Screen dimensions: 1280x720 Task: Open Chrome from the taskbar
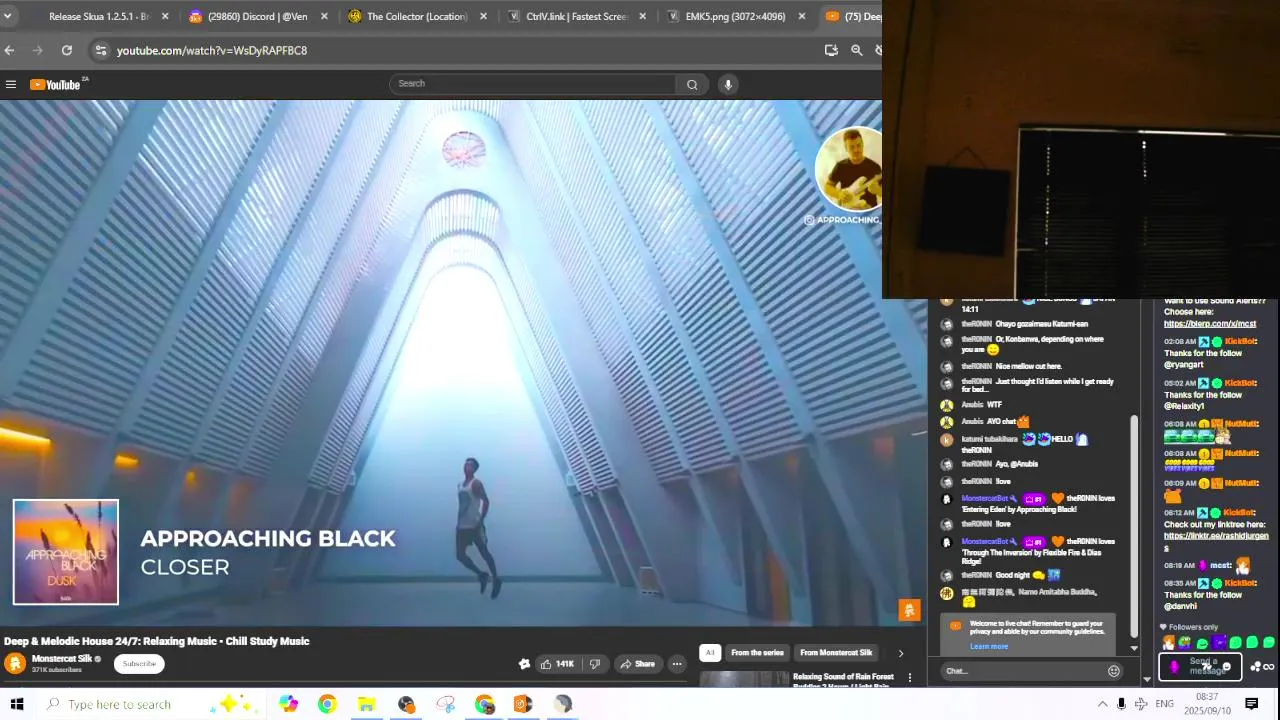point(327,704)
